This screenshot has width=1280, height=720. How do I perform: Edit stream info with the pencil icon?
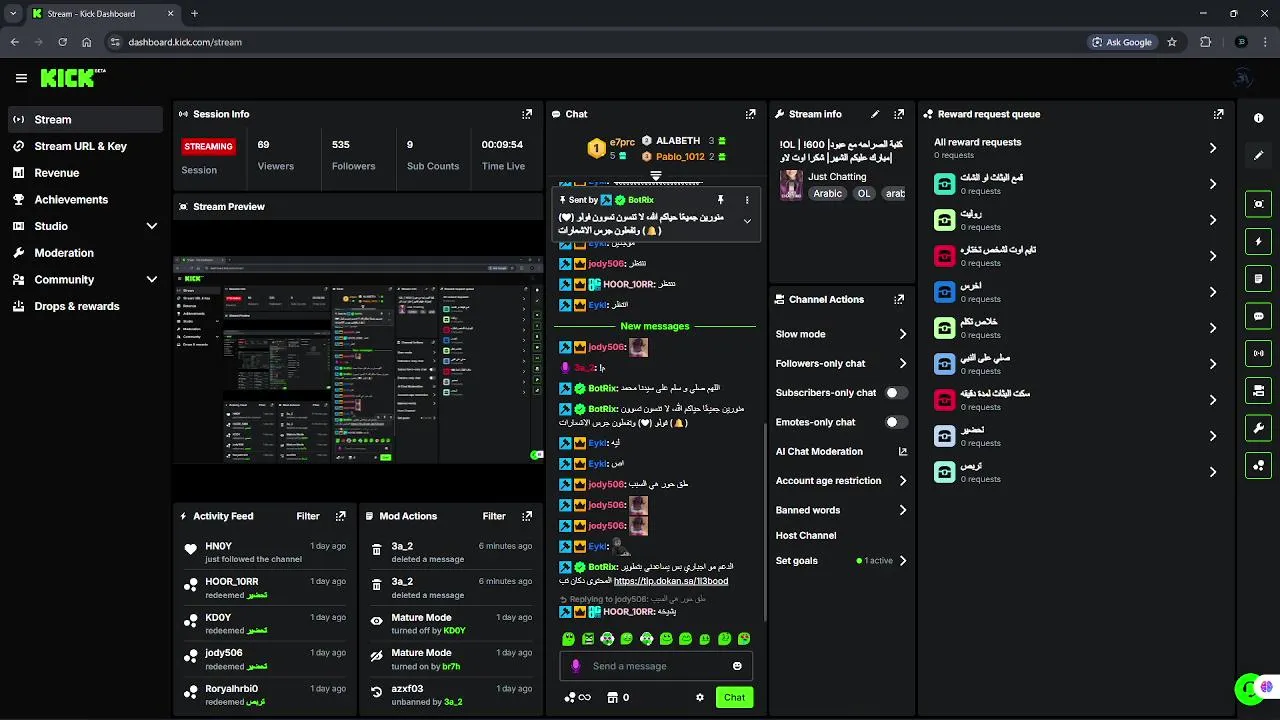[875, 114]
